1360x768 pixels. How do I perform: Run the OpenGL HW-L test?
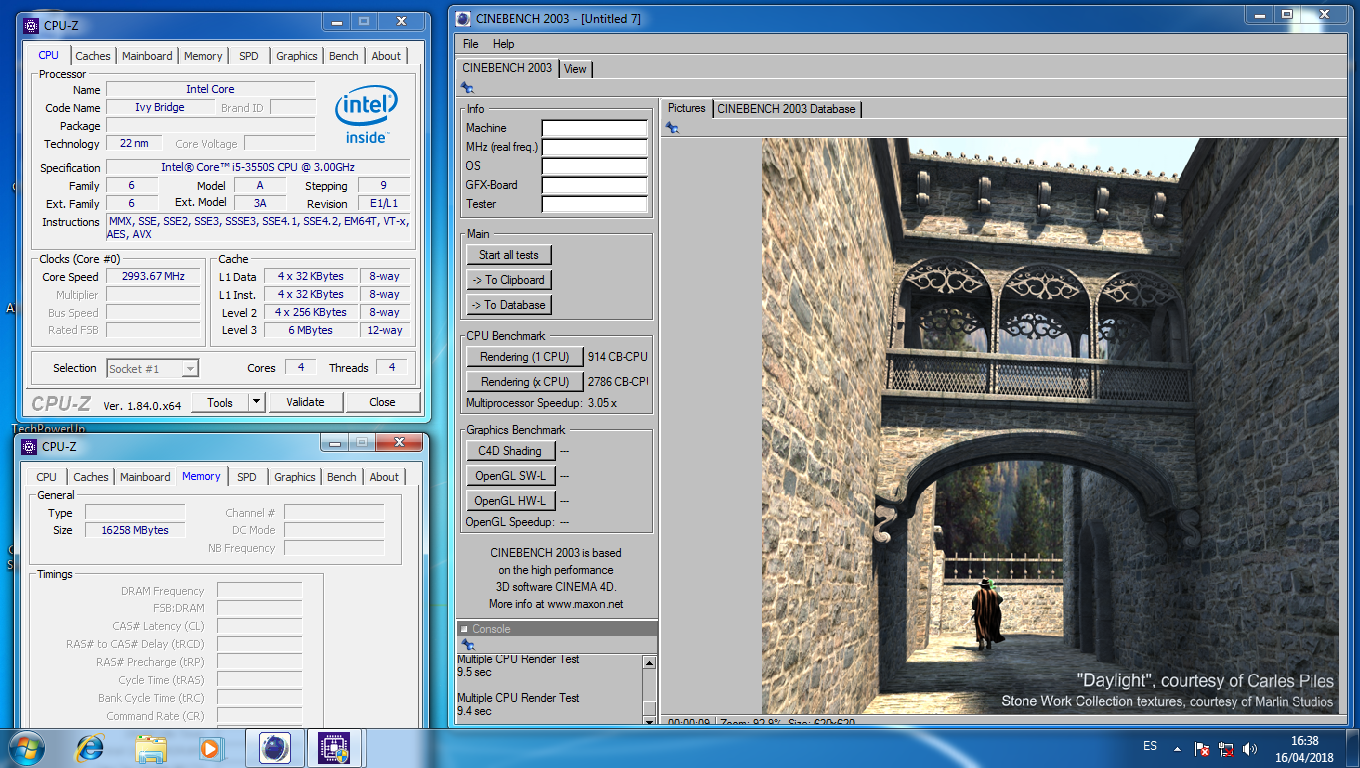coord(509,501)
